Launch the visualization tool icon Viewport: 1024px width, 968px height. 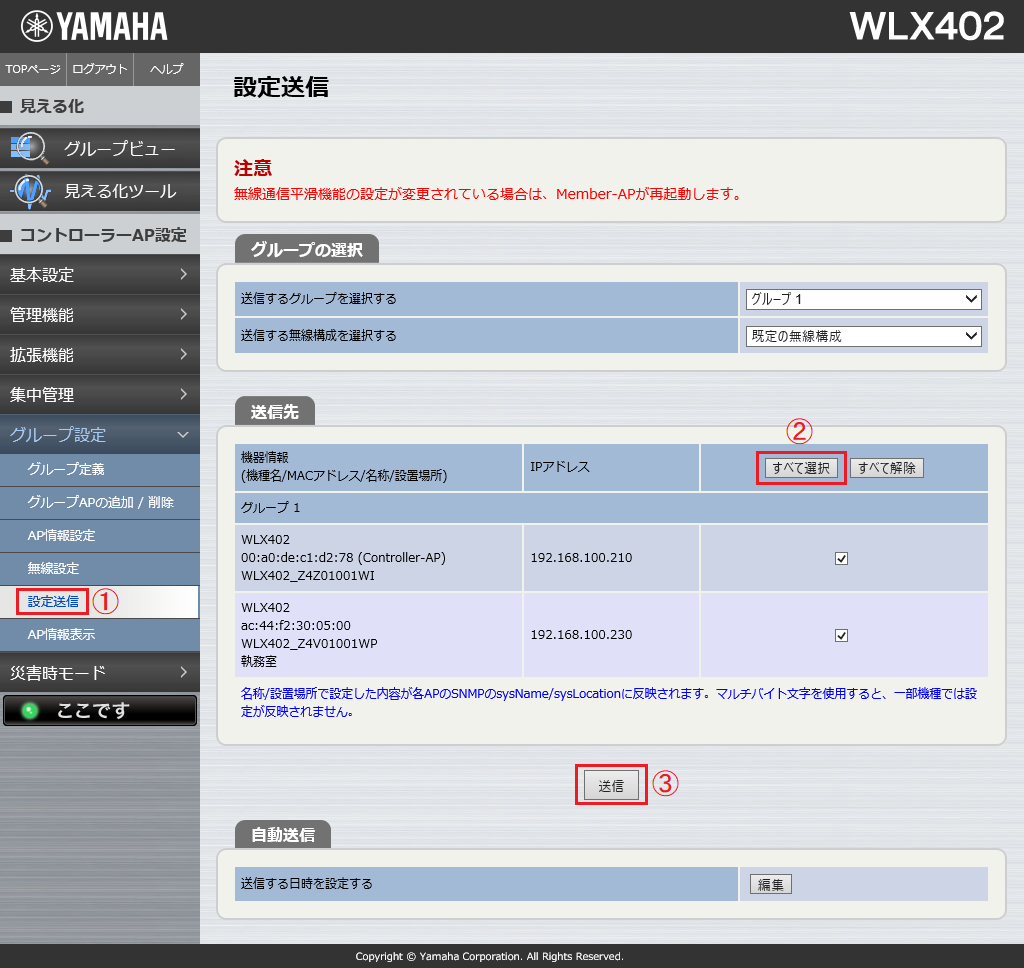(x=29, y=190)
